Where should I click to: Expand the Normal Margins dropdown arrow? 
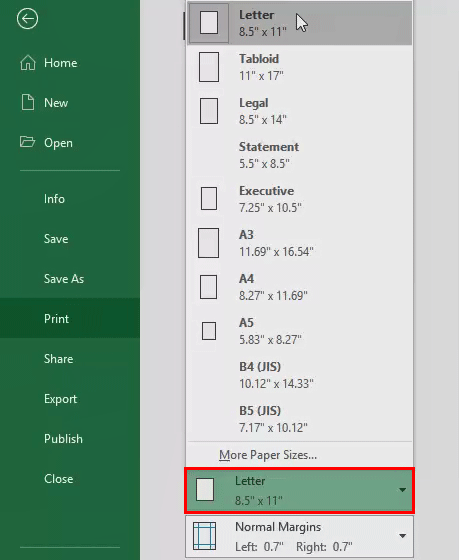pos(403,536)
